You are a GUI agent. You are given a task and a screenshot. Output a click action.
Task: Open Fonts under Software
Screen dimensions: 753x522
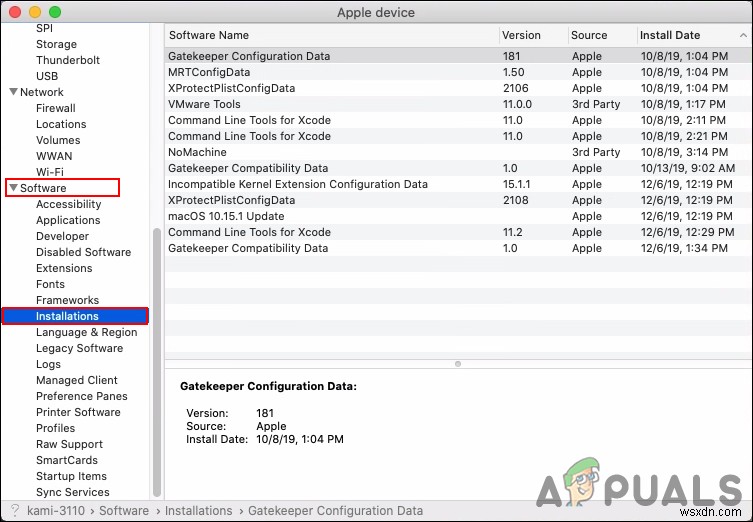(50, 284)
